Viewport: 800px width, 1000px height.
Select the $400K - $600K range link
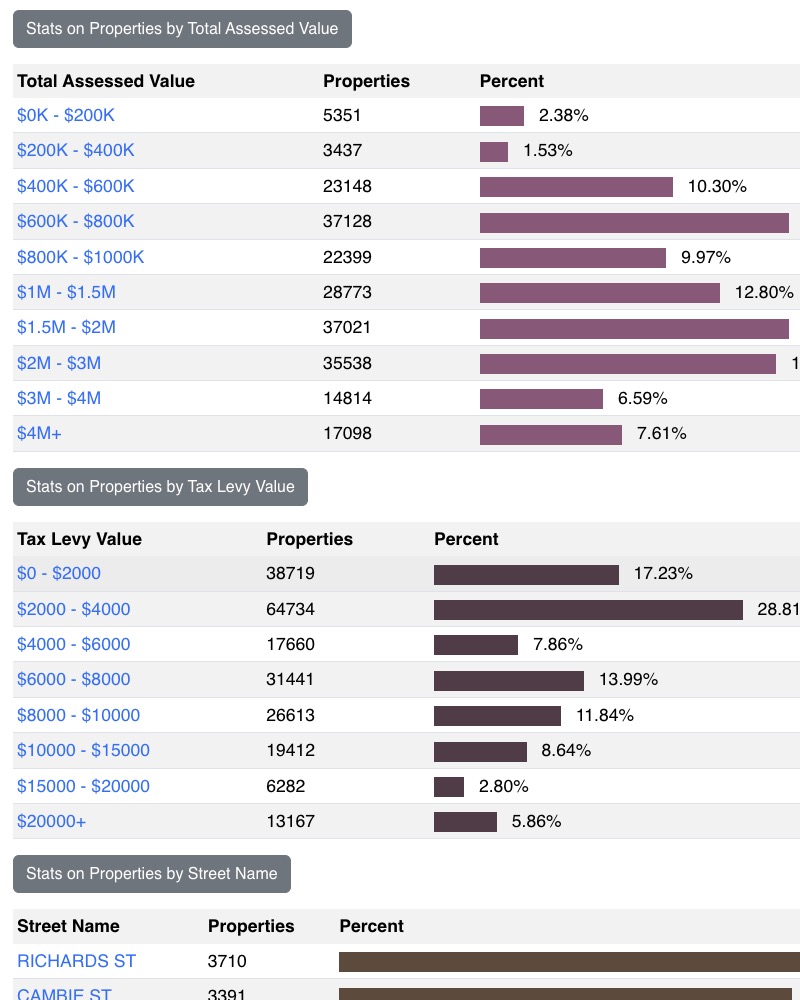coord(75,186)
